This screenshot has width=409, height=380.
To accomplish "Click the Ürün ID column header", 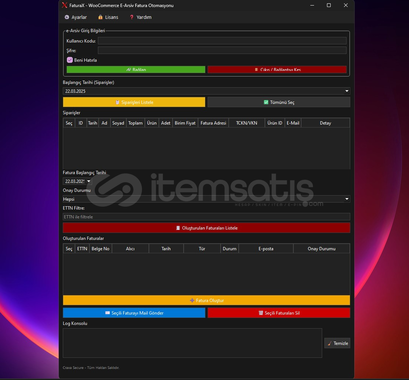I will [x=275, y=123].
